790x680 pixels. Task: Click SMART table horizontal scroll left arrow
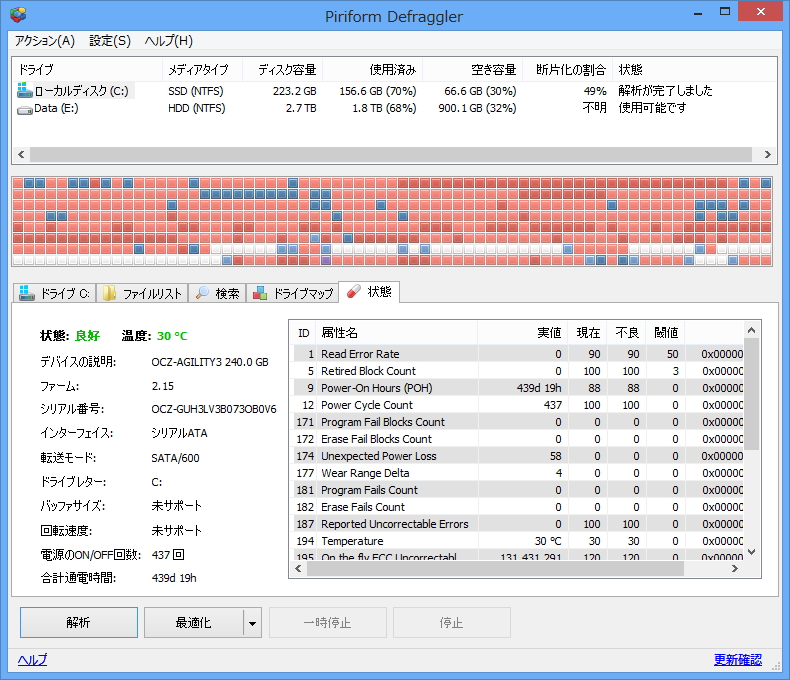tap(298, 569)
